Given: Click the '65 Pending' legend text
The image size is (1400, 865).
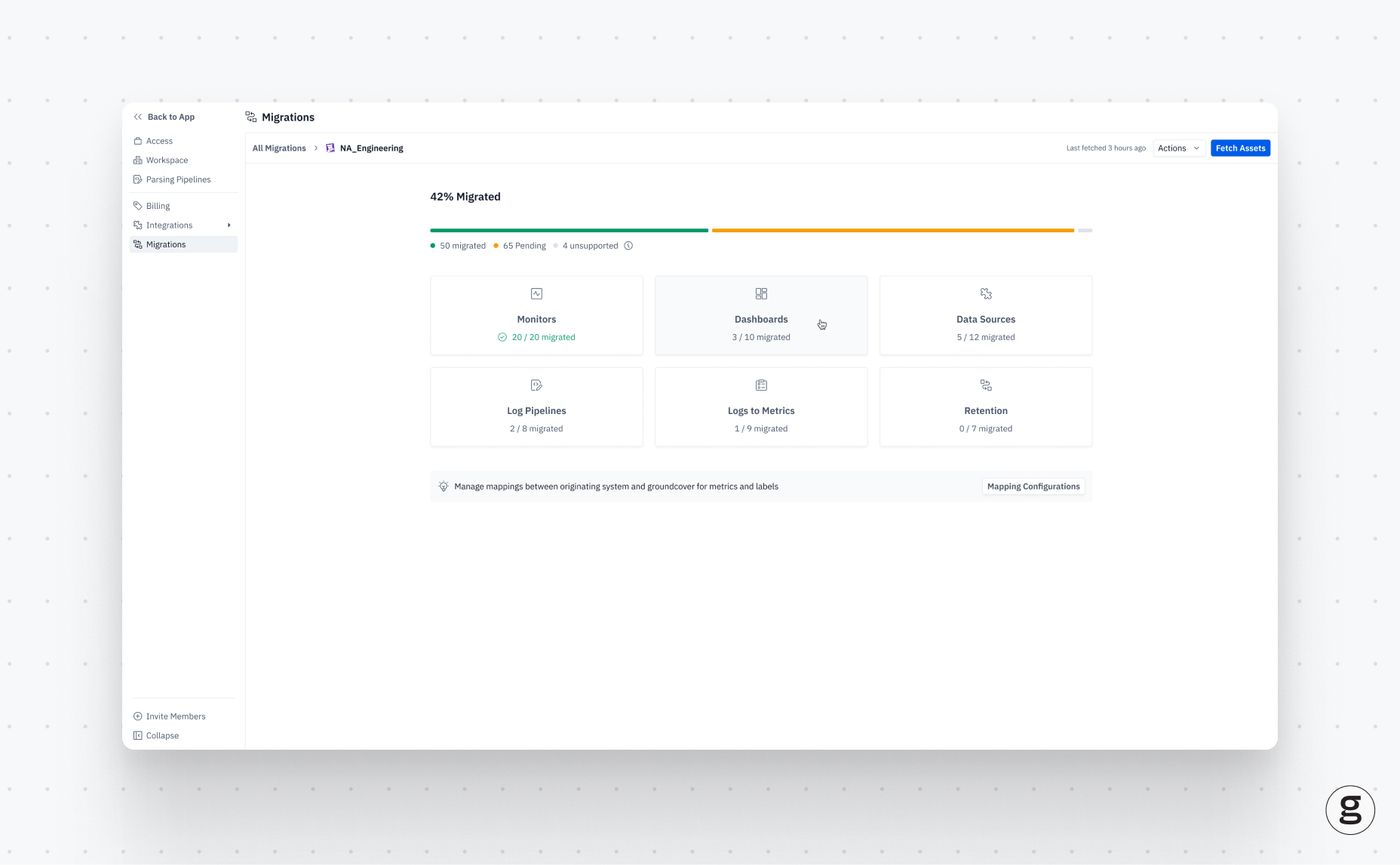Looking at the screenshot, I should click(524, 246).
